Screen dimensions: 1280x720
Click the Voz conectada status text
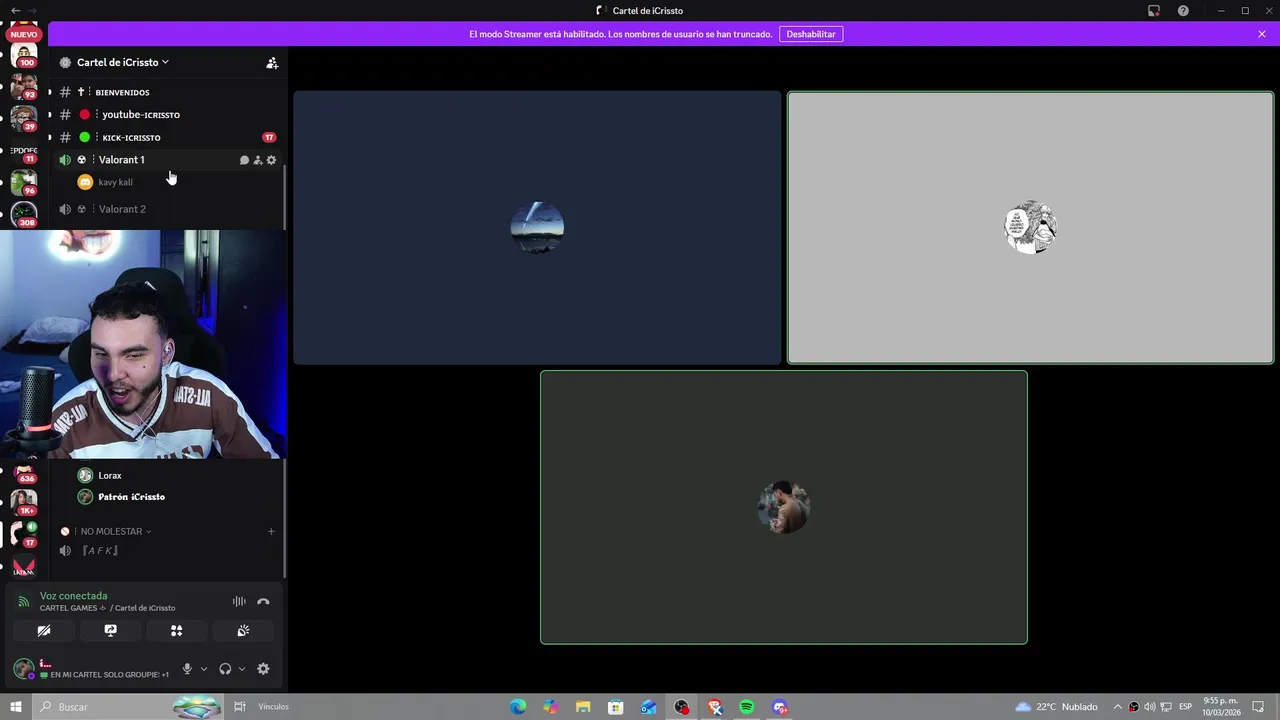click(73, 596)
